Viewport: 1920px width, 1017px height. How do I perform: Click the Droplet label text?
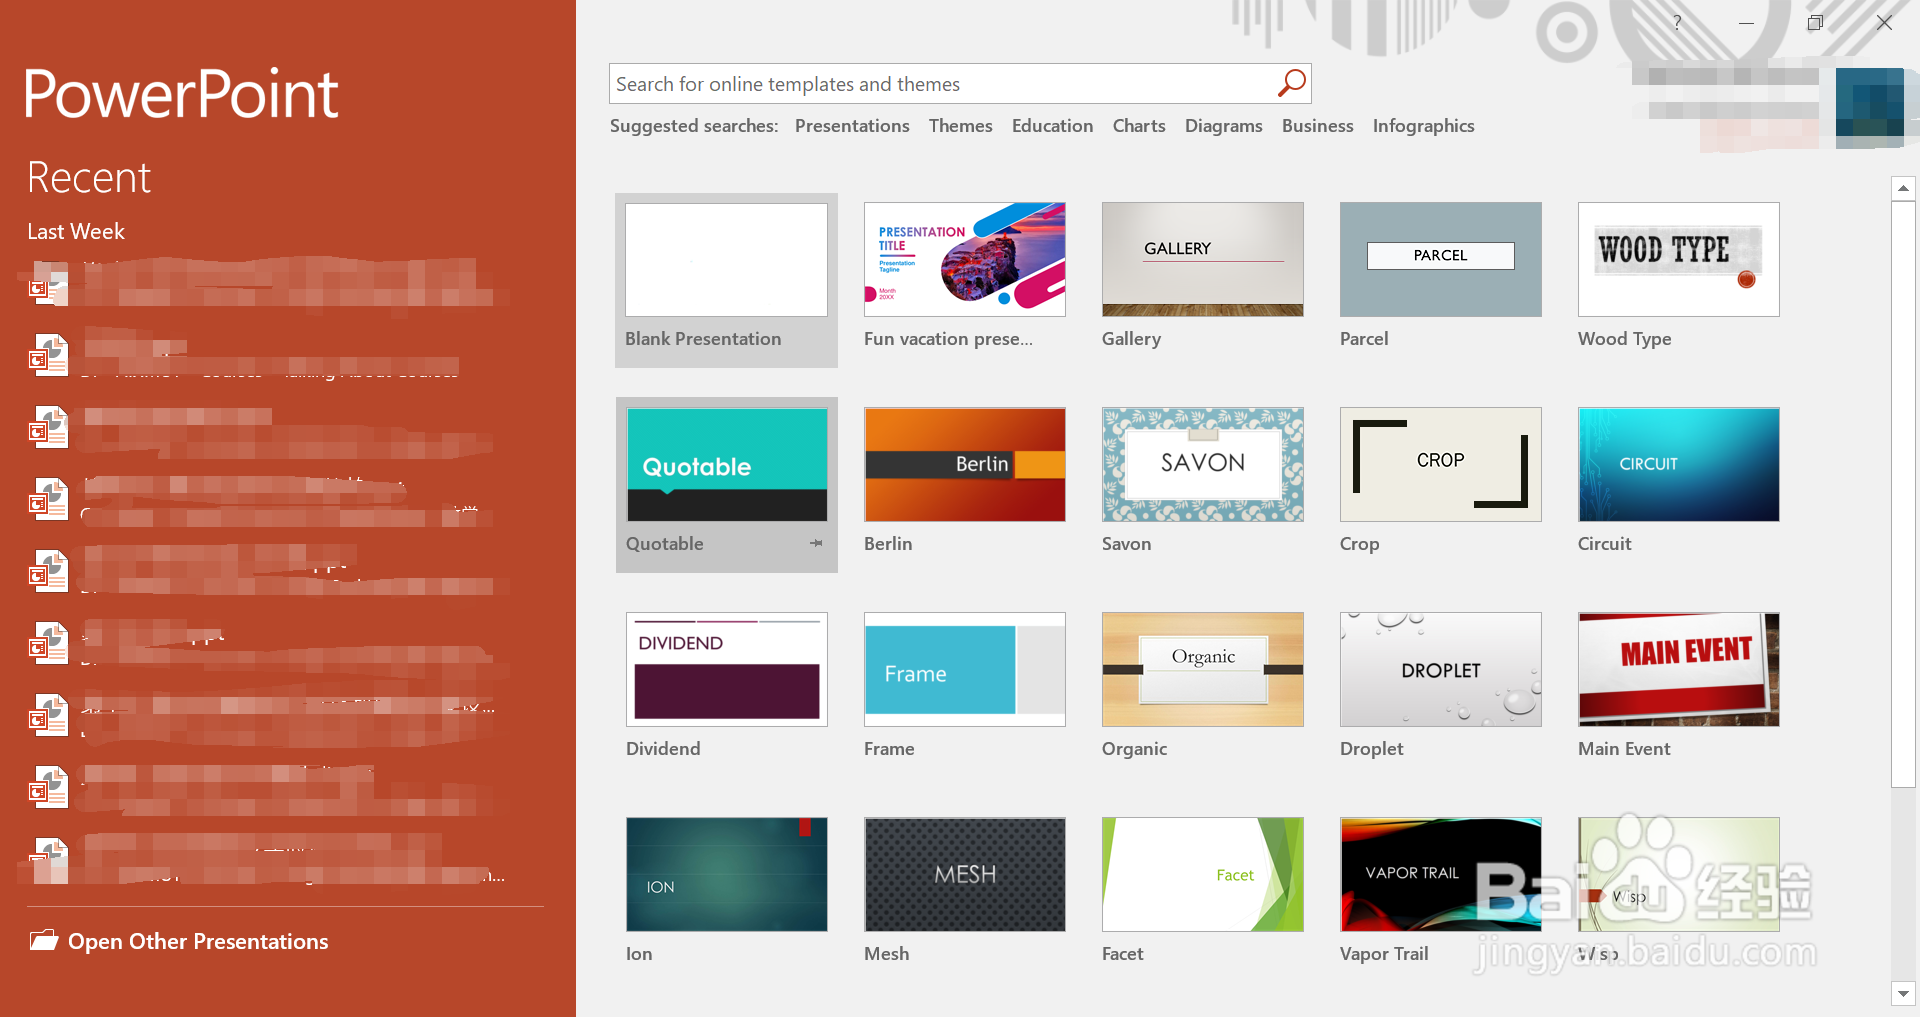[x=1371, y=749]
